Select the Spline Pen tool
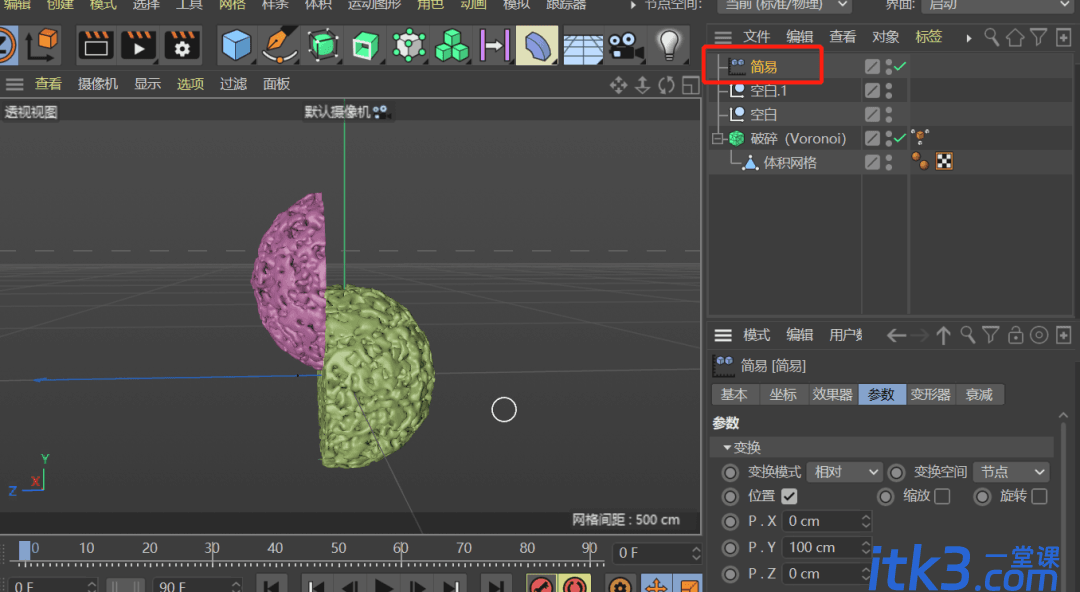 [x=279, y=45]
